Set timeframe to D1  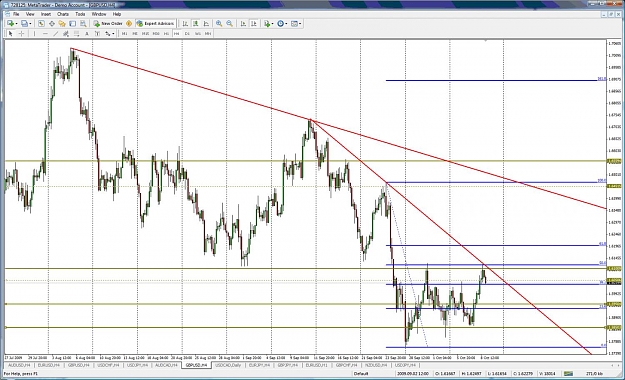(187, 33)
